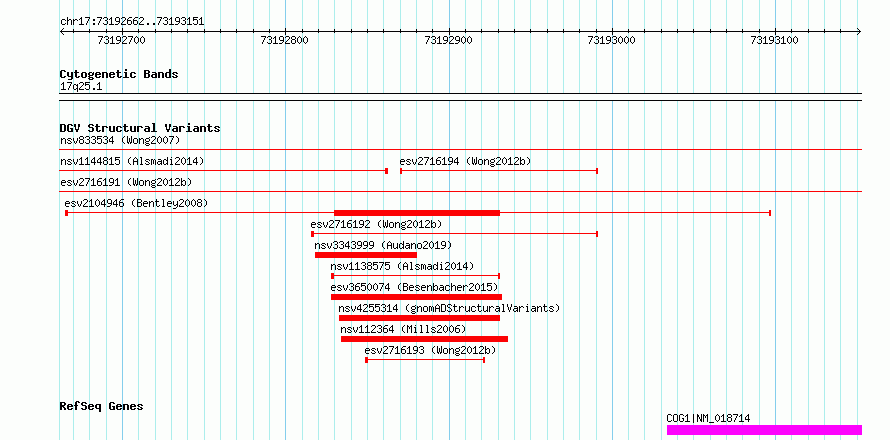Click the esv2716193 thin variant line

tap(425, 360)
